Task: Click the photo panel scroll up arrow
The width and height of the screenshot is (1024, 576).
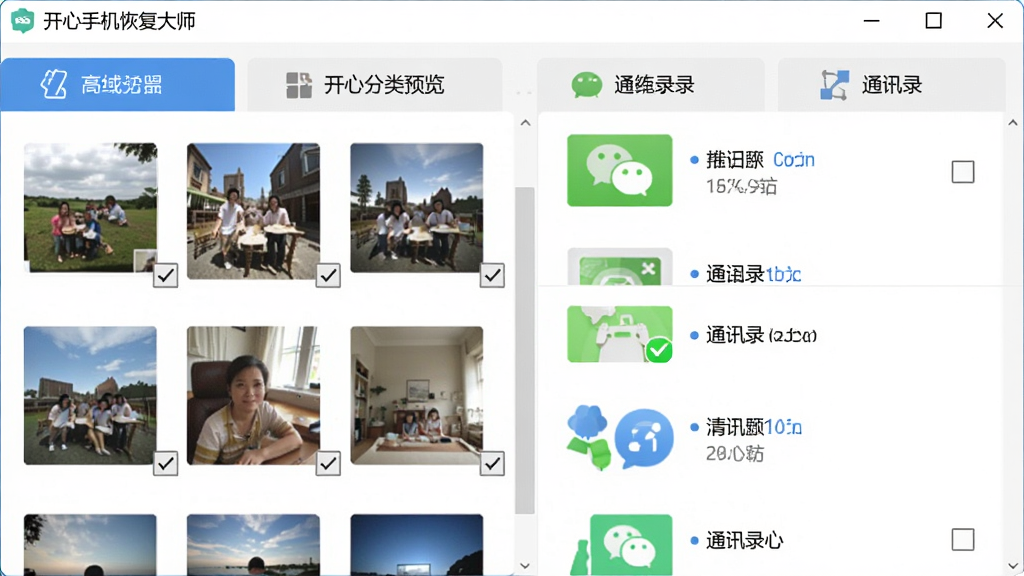Action: 526,123
